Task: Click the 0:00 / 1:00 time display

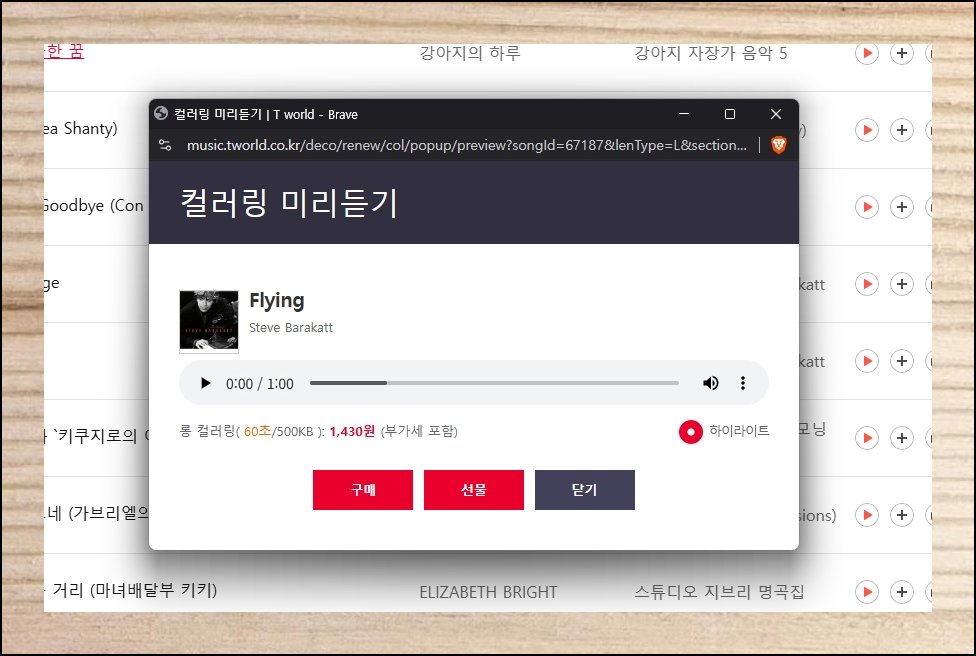Action: pyautogui.click(x=260, y=384)
